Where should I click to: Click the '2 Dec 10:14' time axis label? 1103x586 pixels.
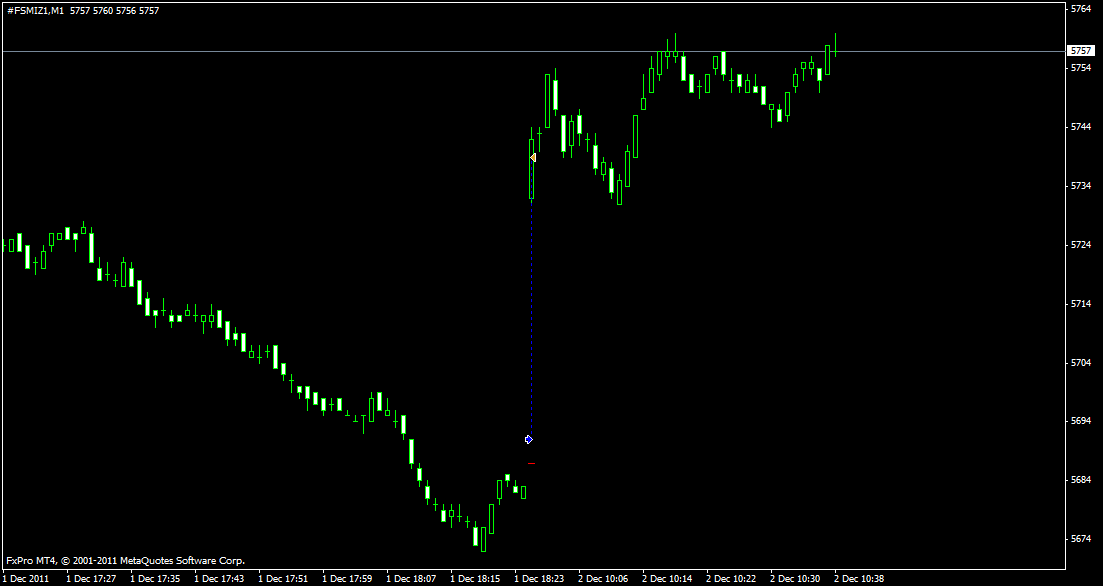coord(668,579)
